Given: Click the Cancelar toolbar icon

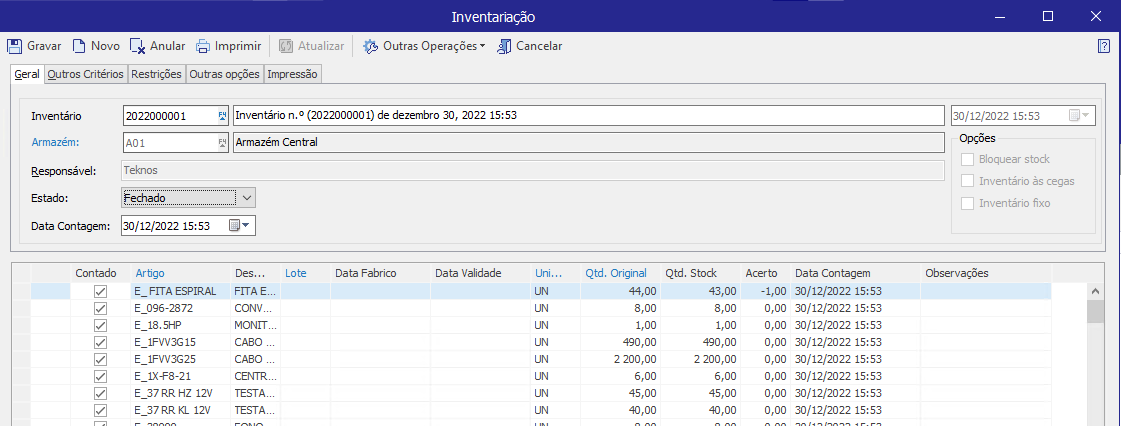Looking at the screenshot, I should point(505,46).
